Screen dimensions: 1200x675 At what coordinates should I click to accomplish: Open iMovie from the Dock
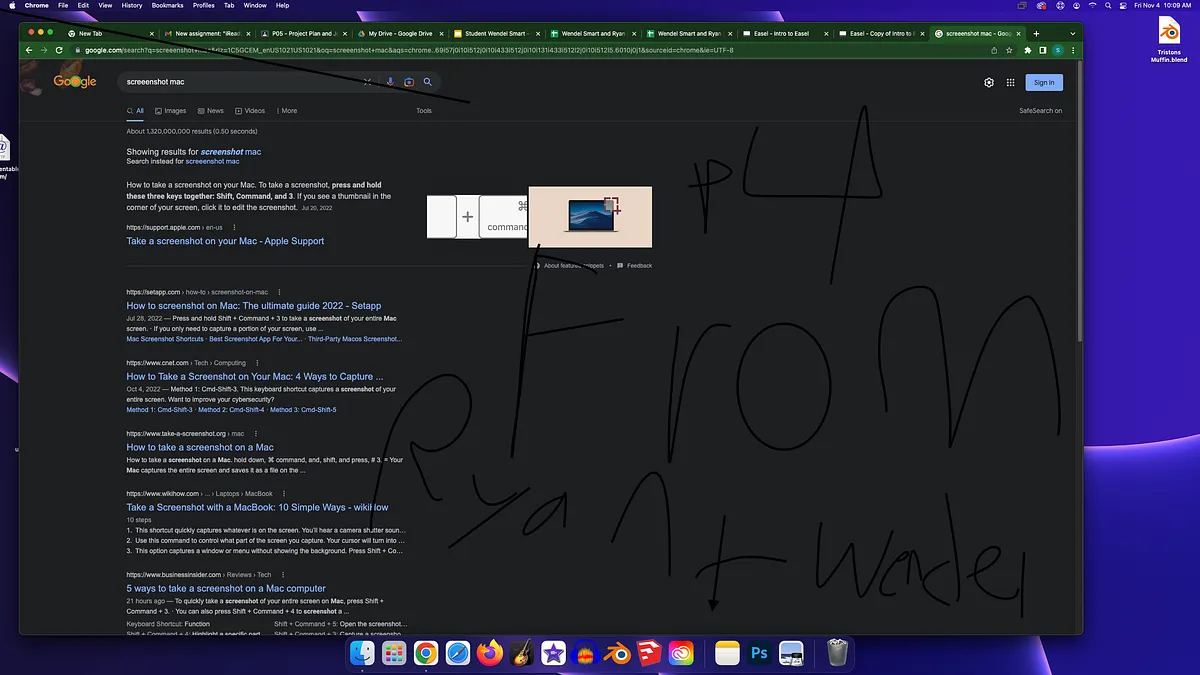coord(553,654)
